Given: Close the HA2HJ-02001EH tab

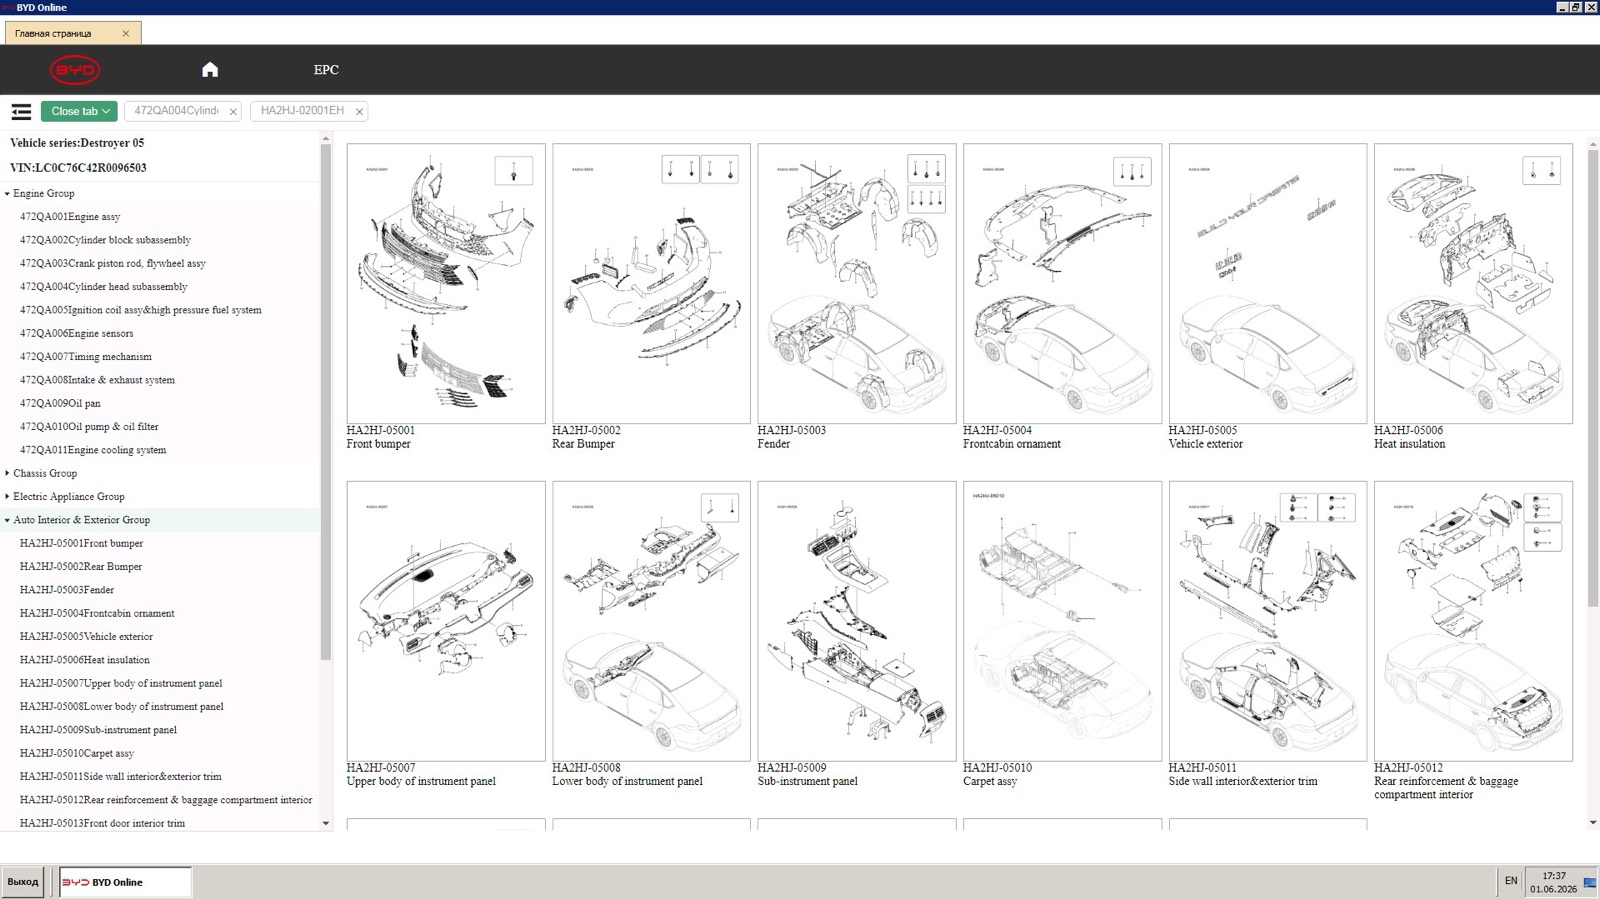Looking at the screenshot, I should pos(359,112).
